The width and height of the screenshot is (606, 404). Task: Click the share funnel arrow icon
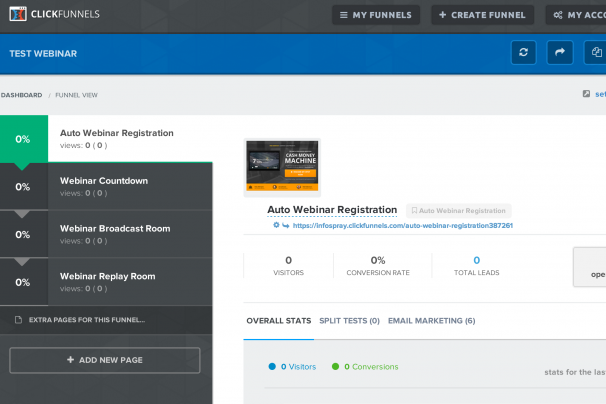click(x=560, y=53)
